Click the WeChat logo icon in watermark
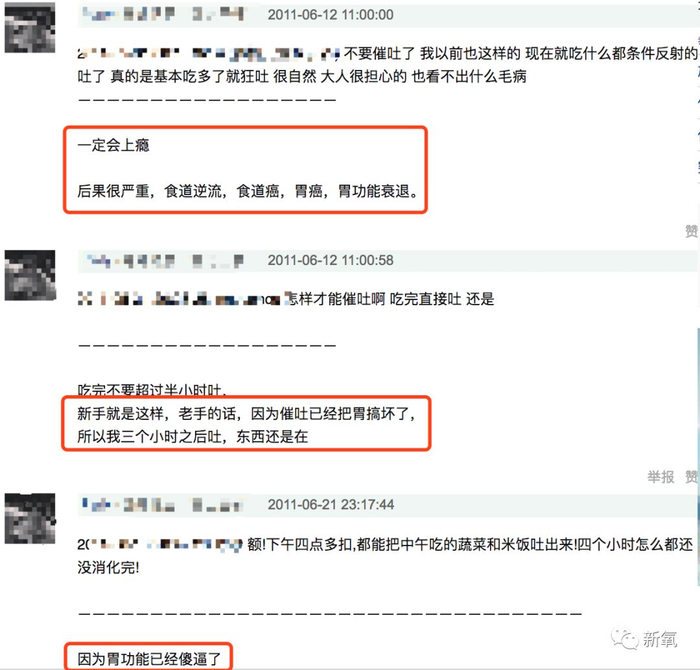 coord(625,639)
